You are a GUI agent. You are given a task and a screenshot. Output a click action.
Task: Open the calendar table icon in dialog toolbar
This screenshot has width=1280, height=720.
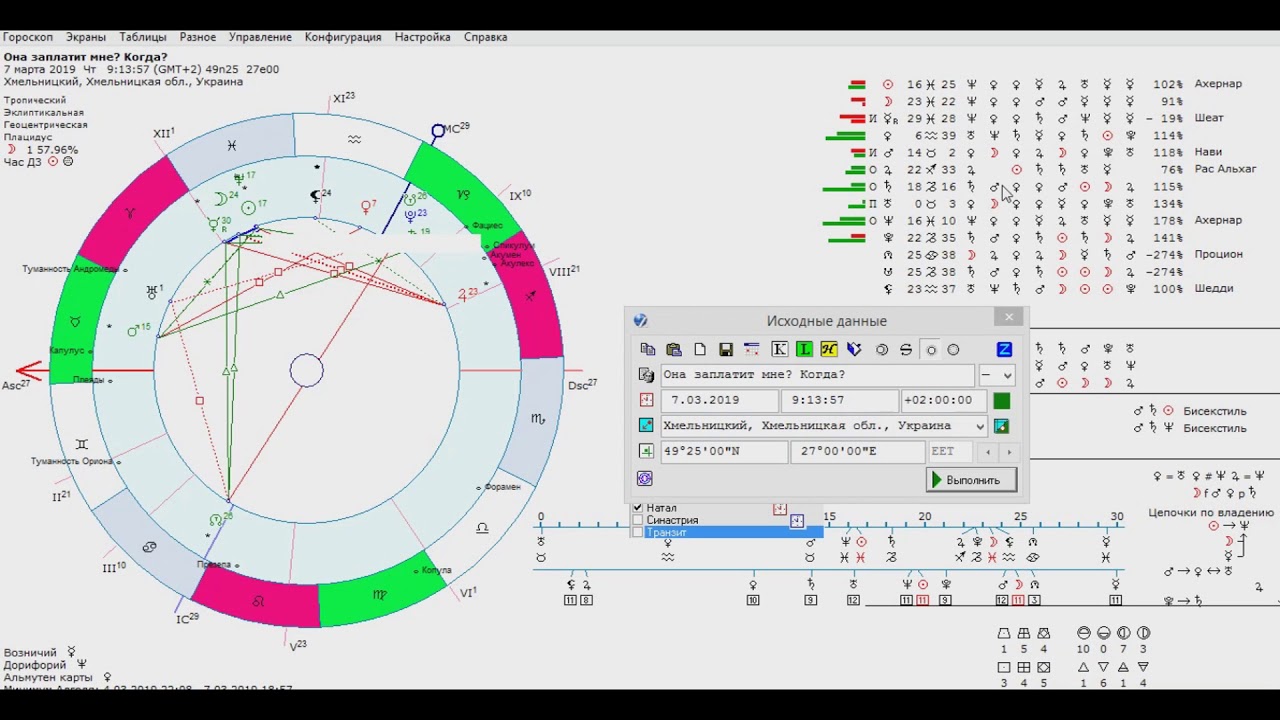point(752,349)
